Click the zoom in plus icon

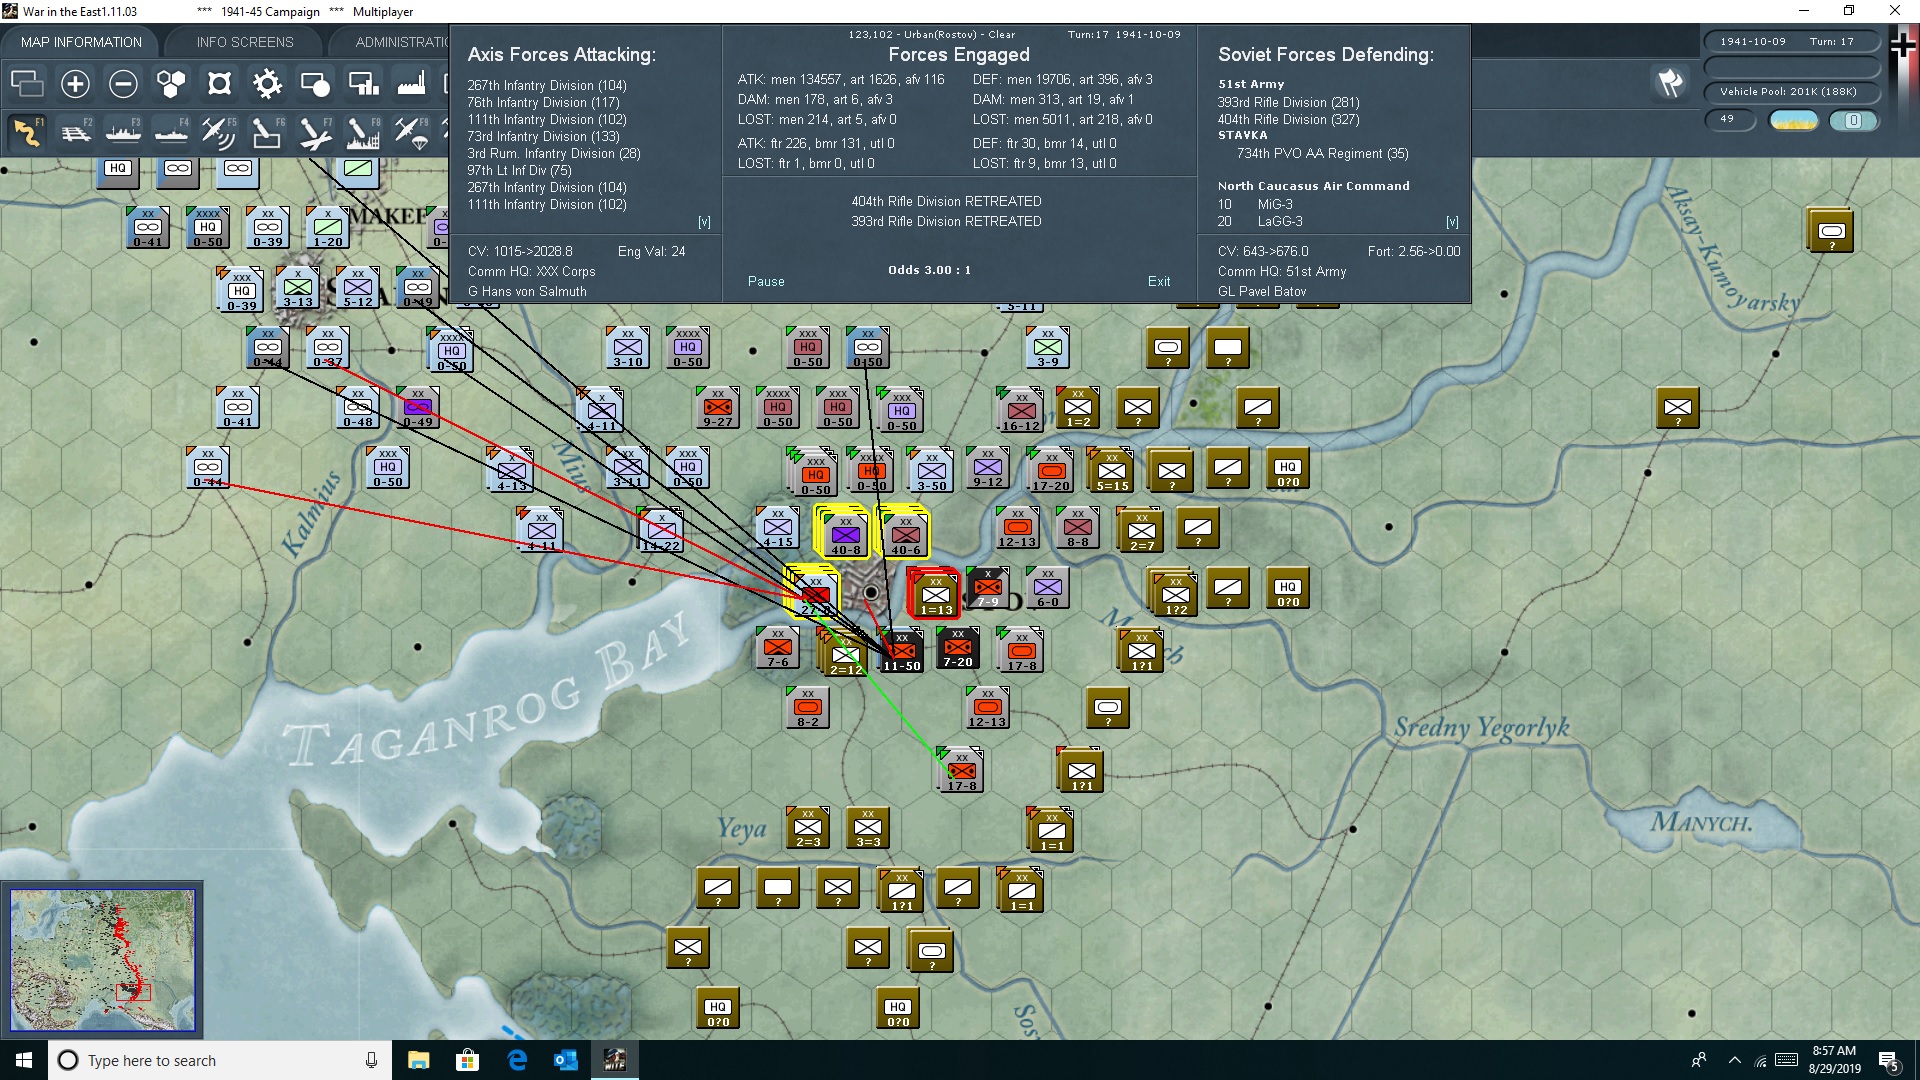point(75,84)
